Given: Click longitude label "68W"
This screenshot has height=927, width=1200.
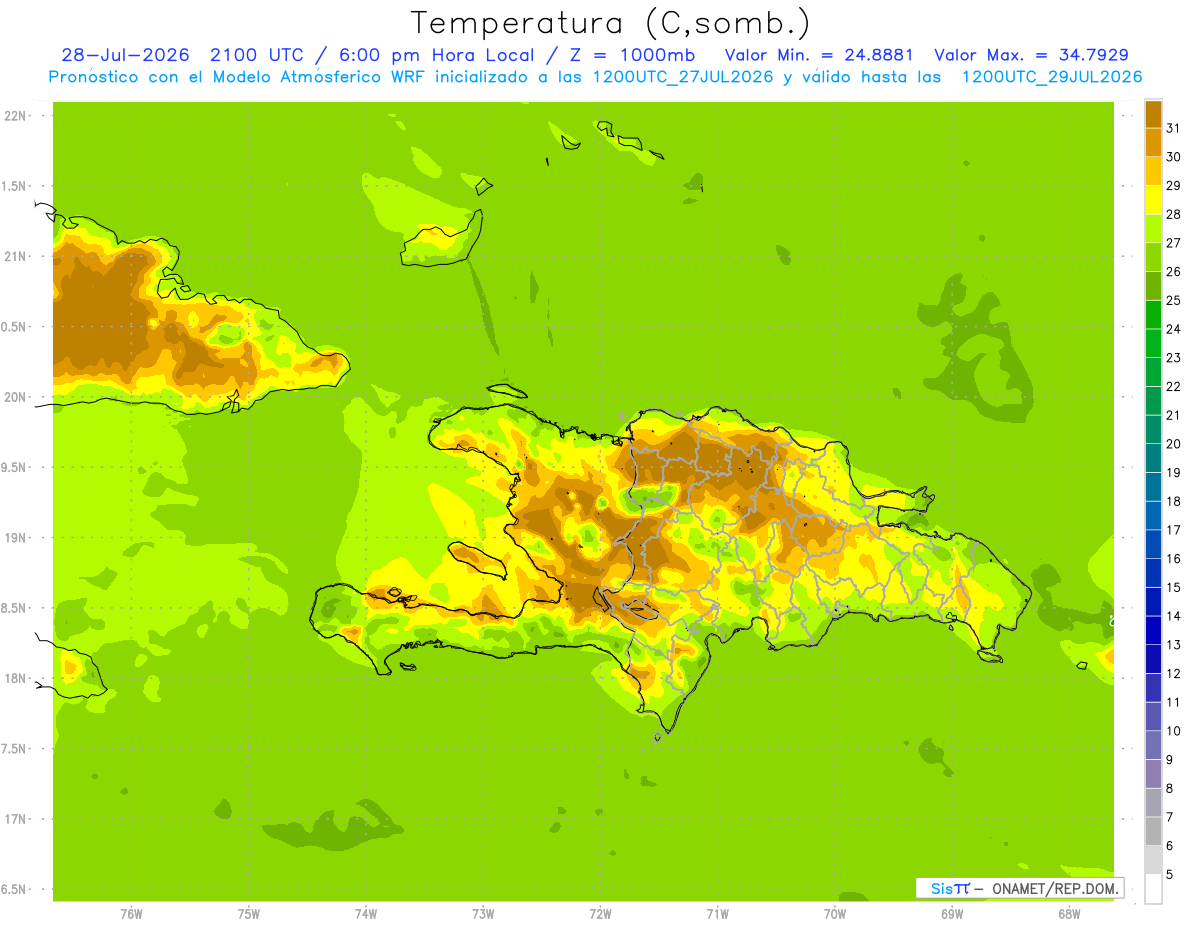Looking at the screenshot, I should click(1069, 914).
